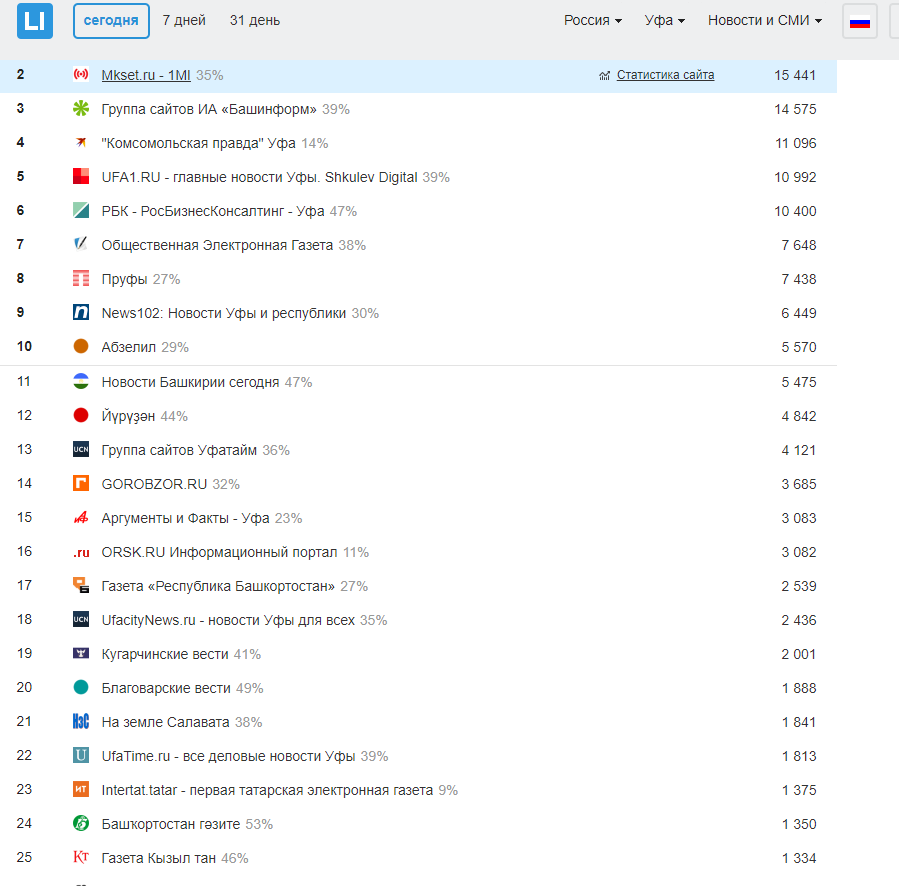Click the GOROBZOR.RU orange favicon
Image resolution: width=899 pixels, height=886 pixels.
point(81,484)
